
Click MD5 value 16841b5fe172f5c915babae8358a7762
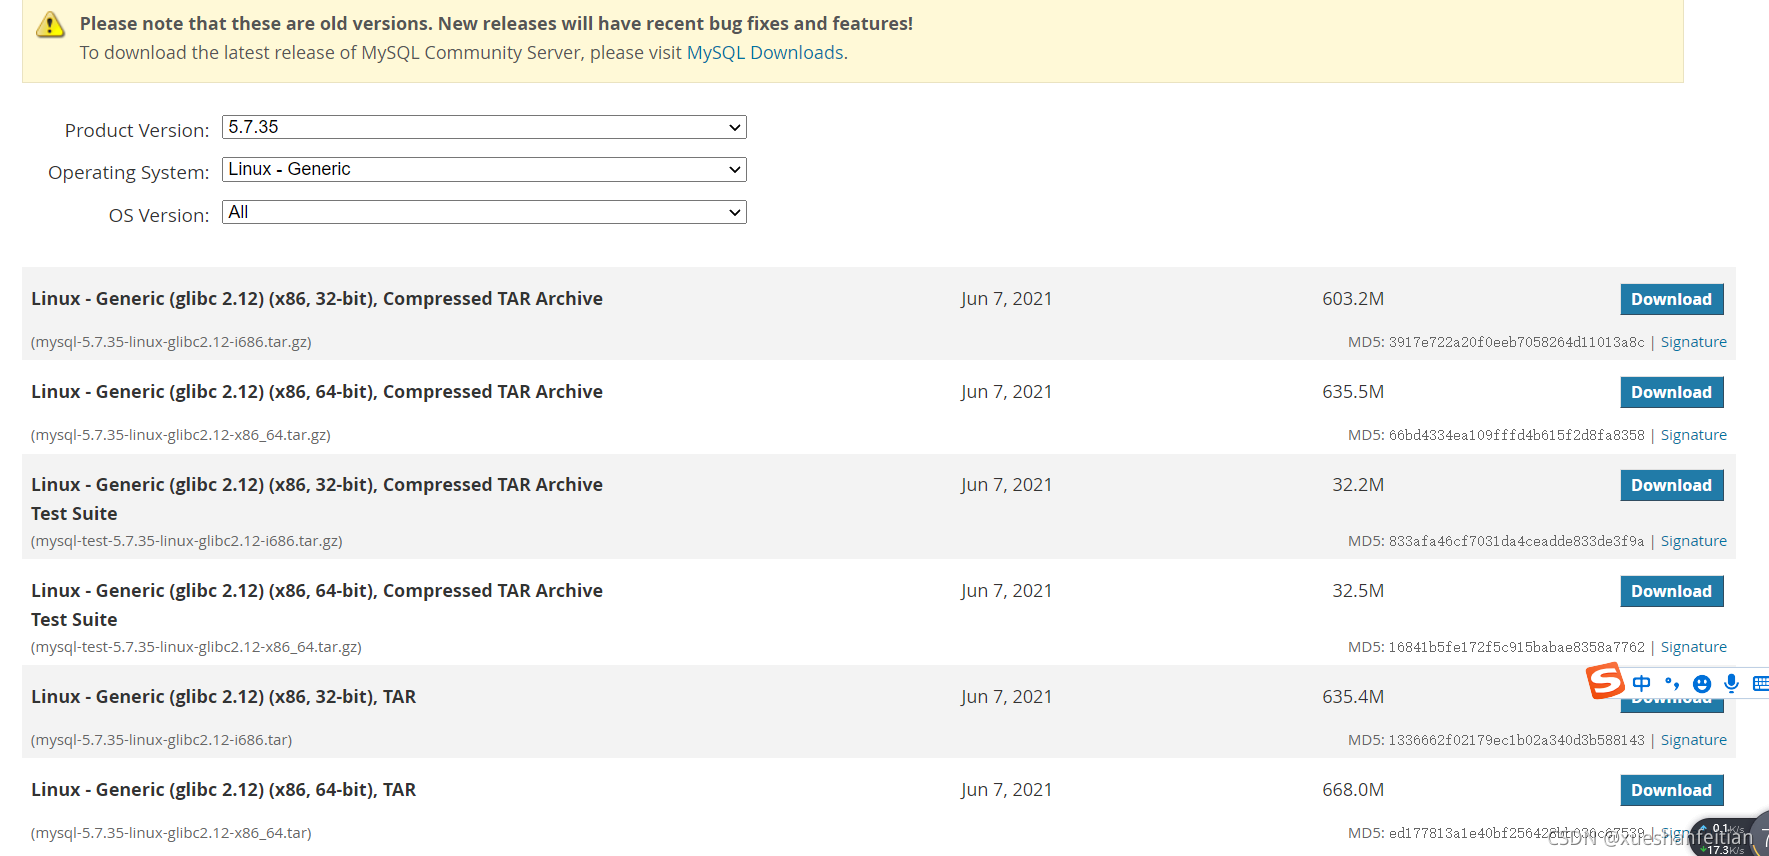[1516, 647]
